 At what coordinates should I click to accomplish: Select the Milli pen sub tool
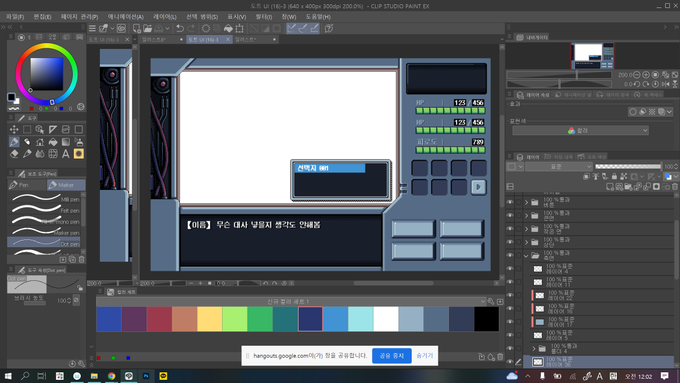point(44,199)
